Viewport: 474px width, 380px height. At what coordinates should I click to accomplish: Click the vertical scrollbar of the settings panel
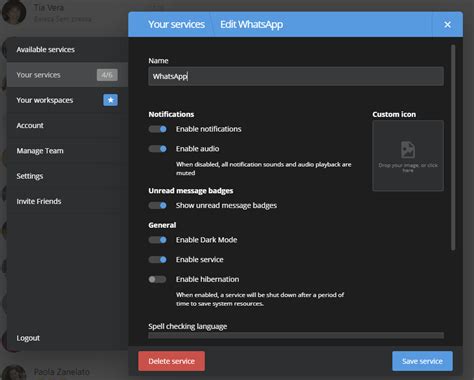[x=453, y=147]
